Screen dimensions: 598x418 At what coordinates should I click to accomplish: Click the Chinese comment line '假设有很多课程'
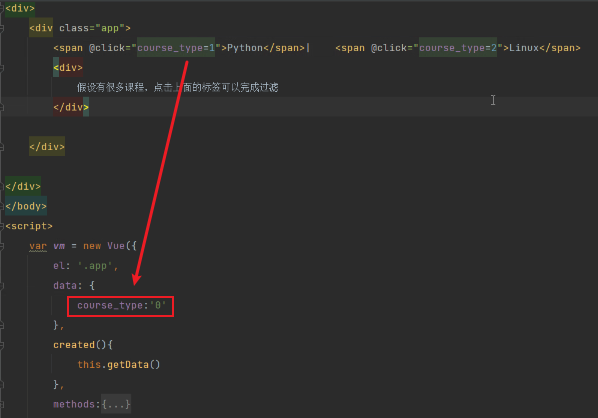(177, 87)
